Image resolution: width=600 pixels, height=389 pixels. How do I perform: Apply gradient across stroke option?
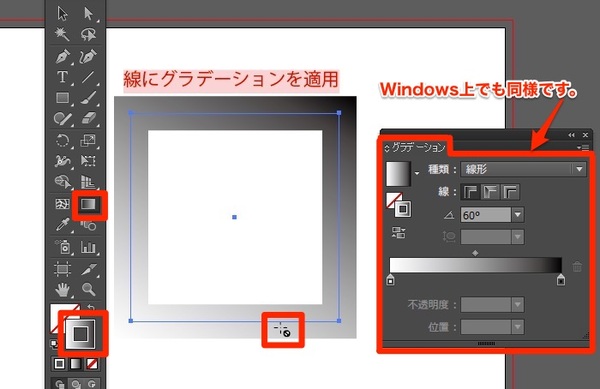[x=510, y=192]
